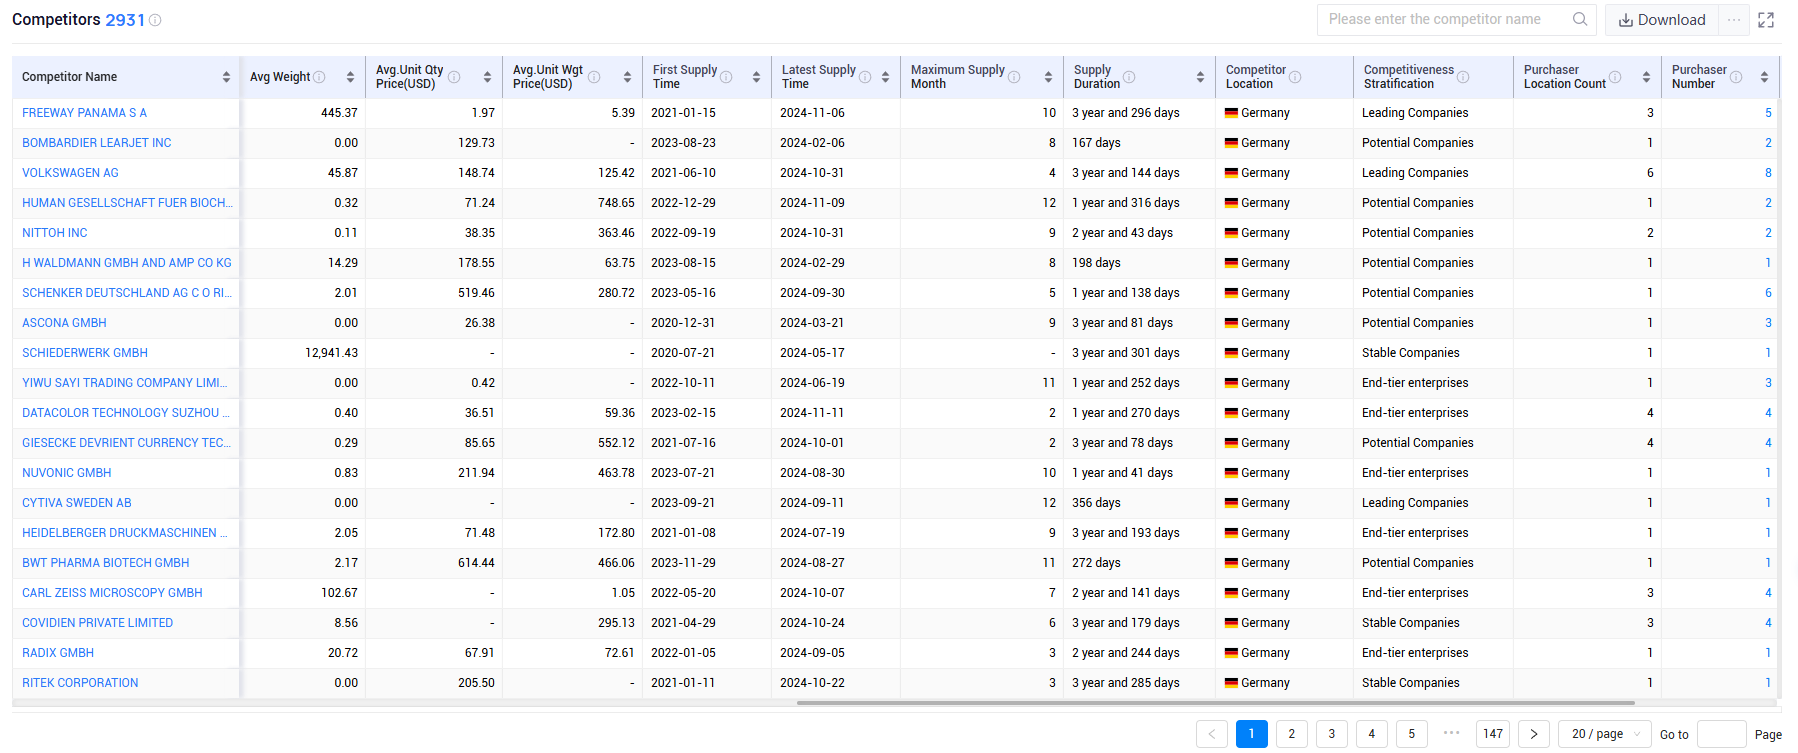Select the '356 days' supply duration cell
This screenshot has width=1798, height=753.
[1096, 503]
